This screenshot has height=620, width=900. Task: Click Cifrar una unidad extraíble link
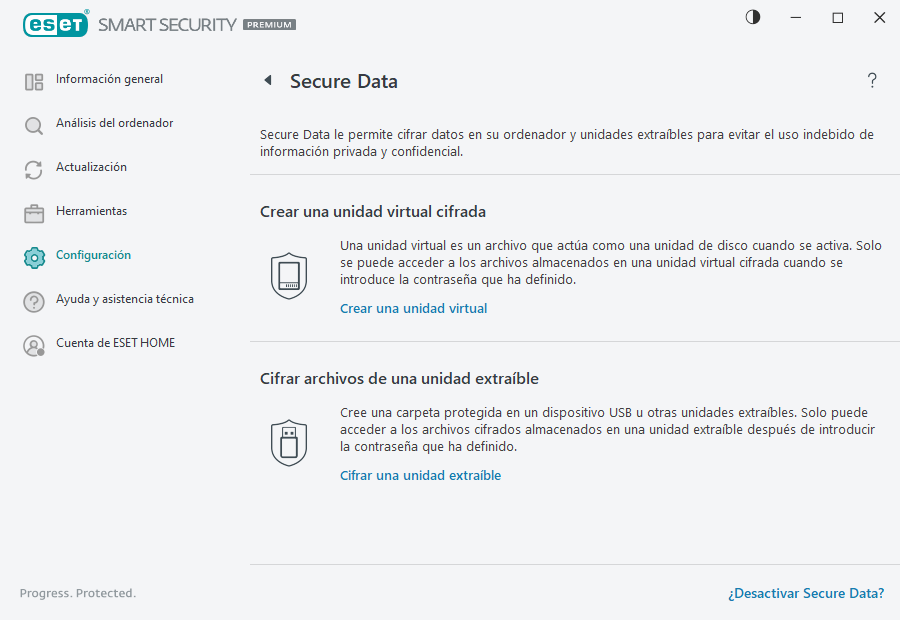coord(420,475)
